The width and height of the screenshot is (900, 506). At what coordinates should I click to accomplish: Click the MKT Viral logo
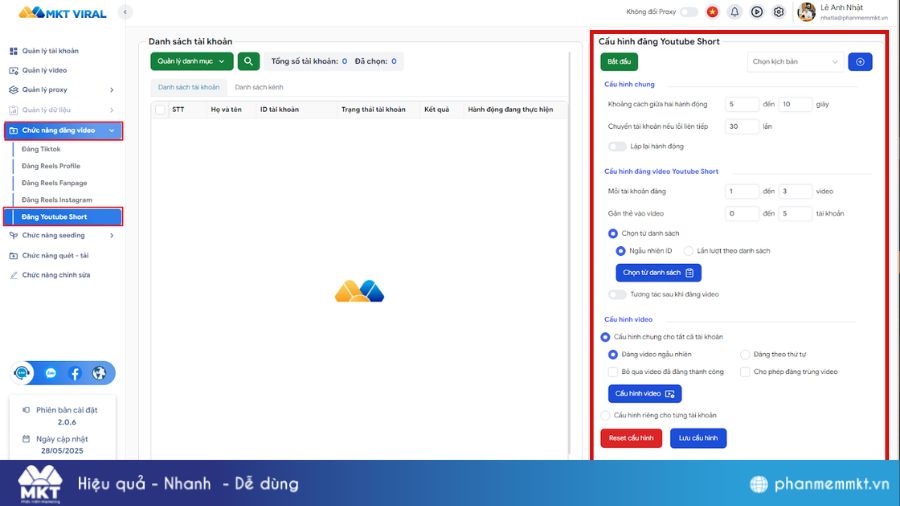pos(62,12)
